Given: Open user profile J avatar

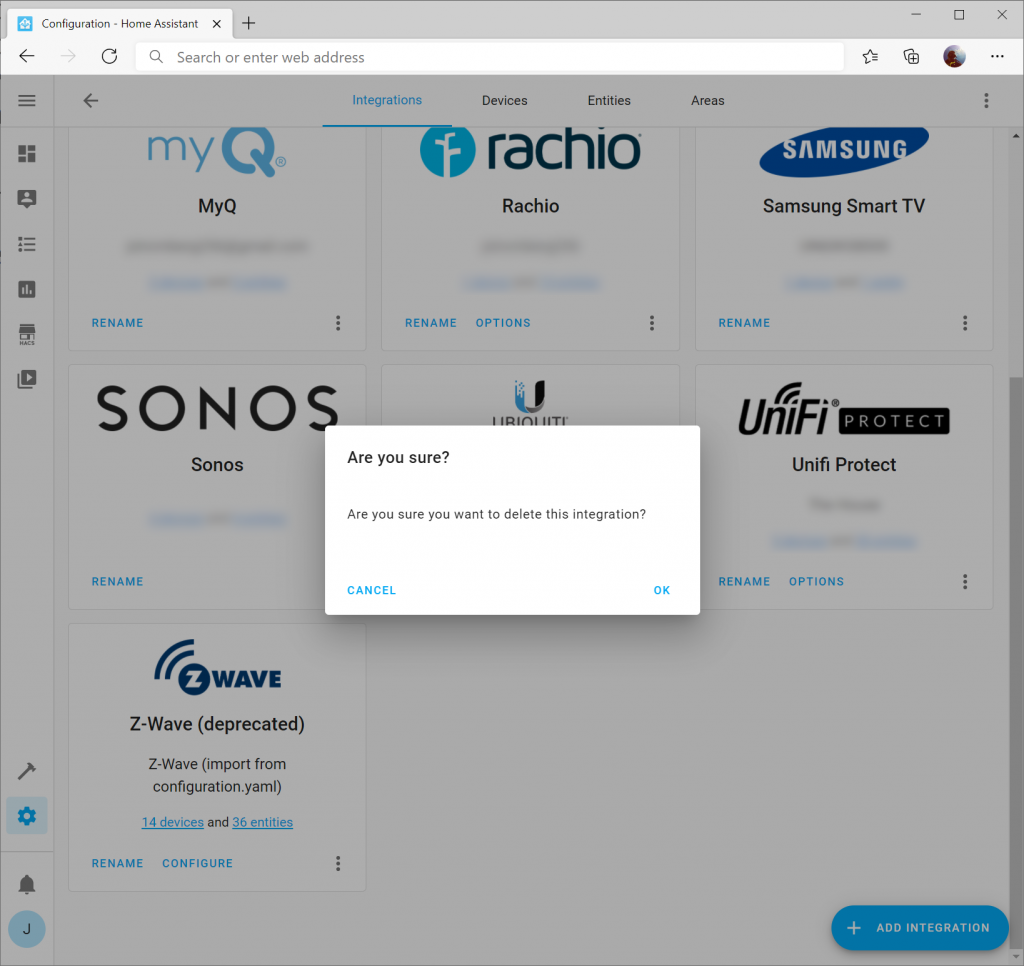Looking at the screenshot, I should pyautogui.click(x=27, y=929).
